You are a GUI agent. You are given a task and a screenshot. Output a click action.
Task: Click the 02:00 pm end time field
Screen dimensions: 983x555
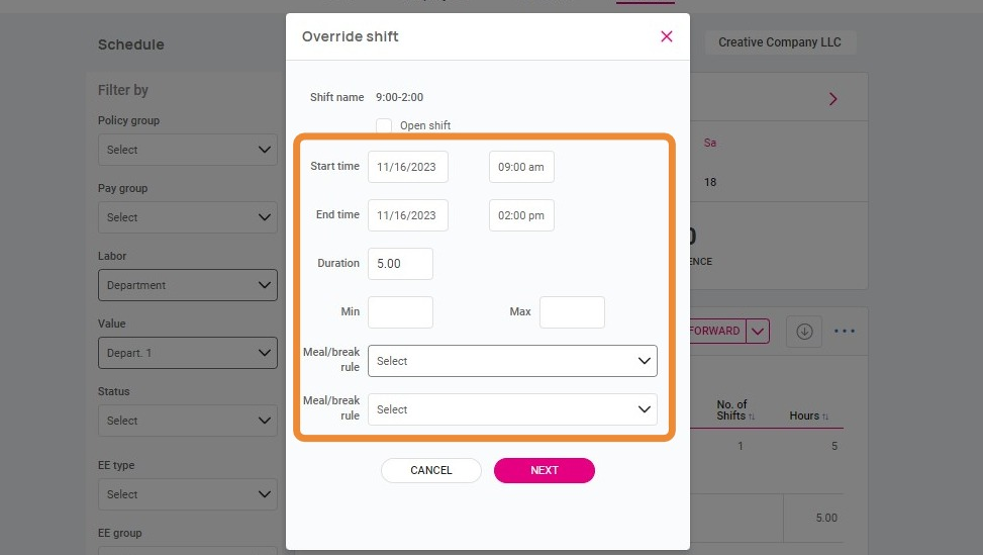[x=521, y=215]
